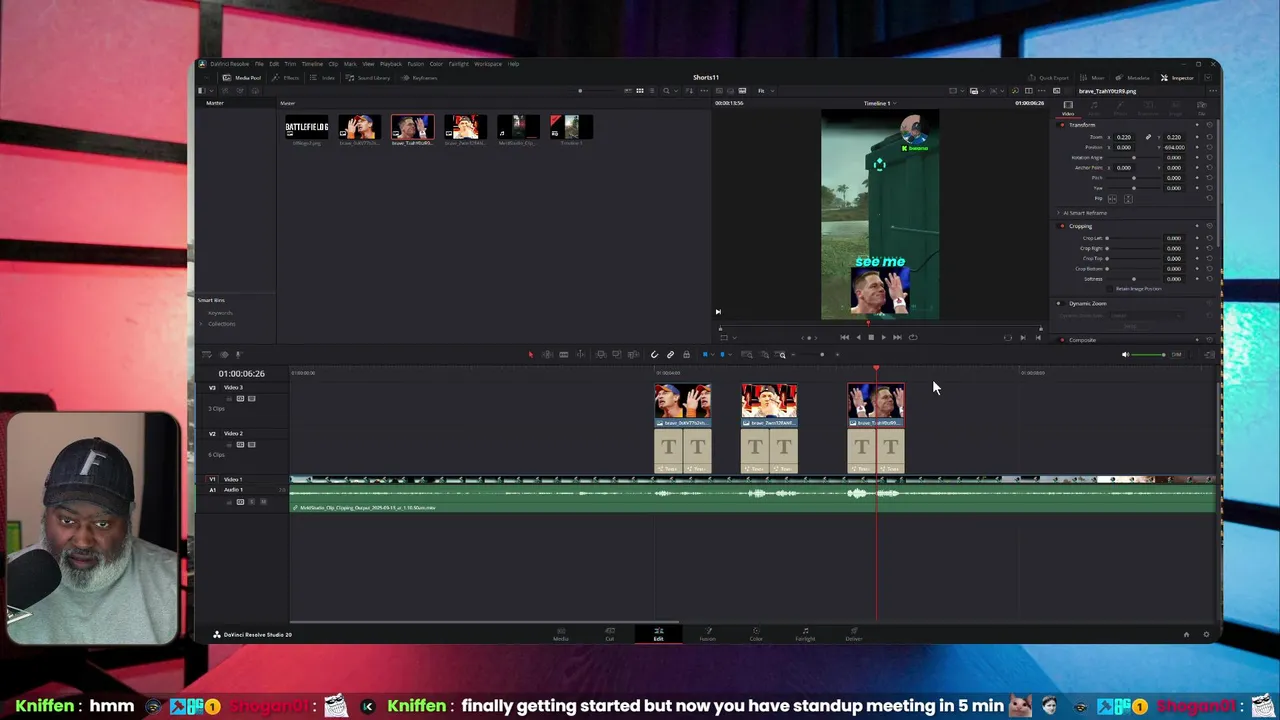Open Inspector File tab

pos(1202,108)
